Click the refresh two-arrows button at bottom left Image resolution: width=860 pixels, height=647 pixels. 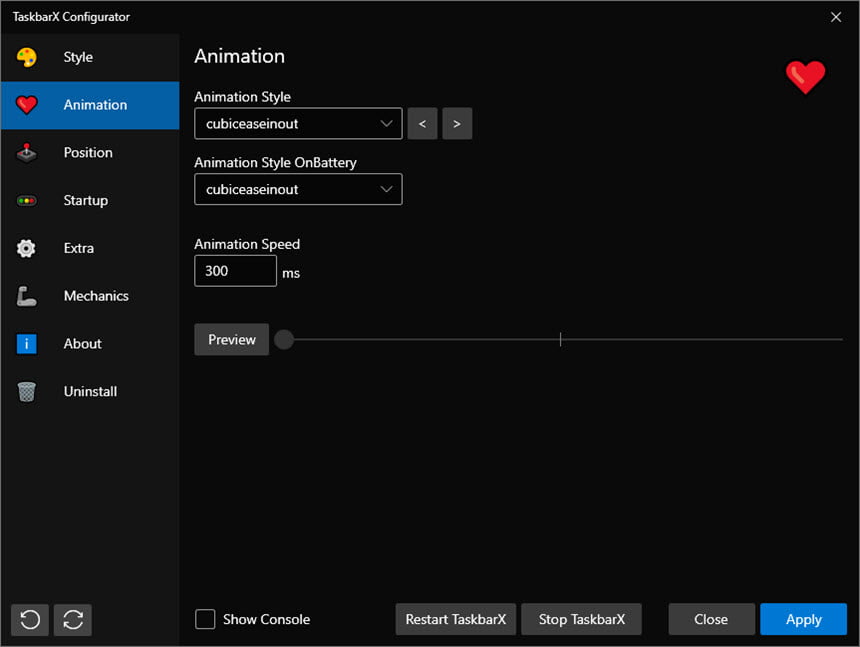point(73,620)
